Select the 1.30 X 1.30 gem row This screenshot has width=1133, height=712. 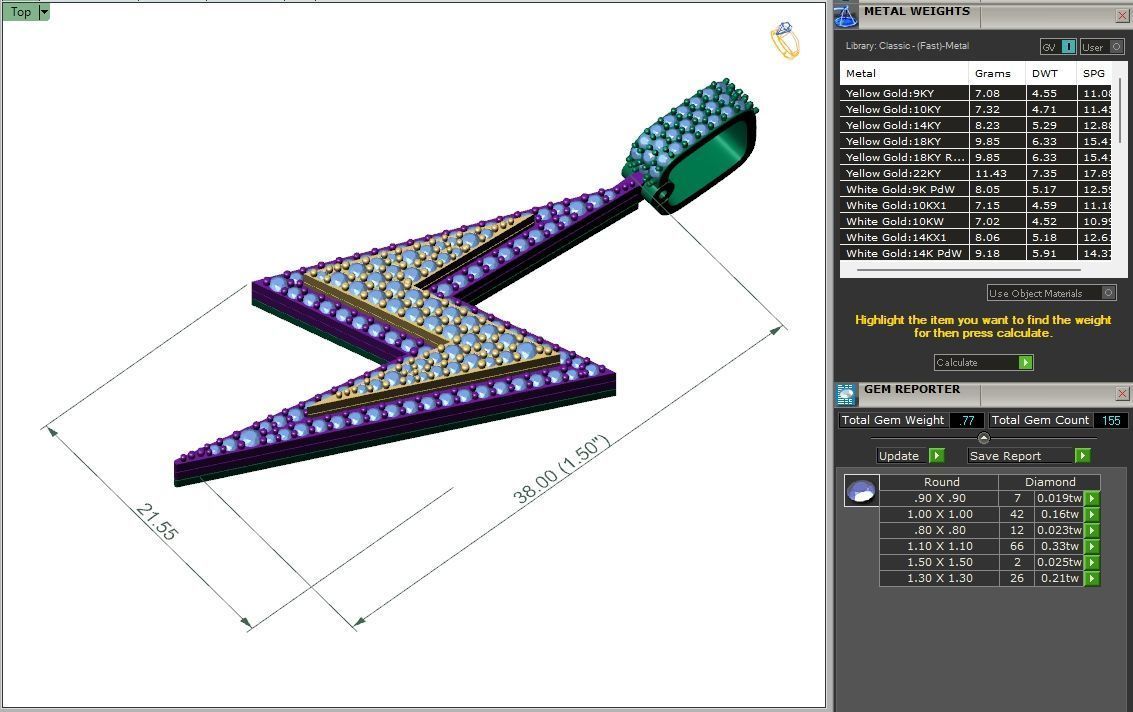[982, 578]
